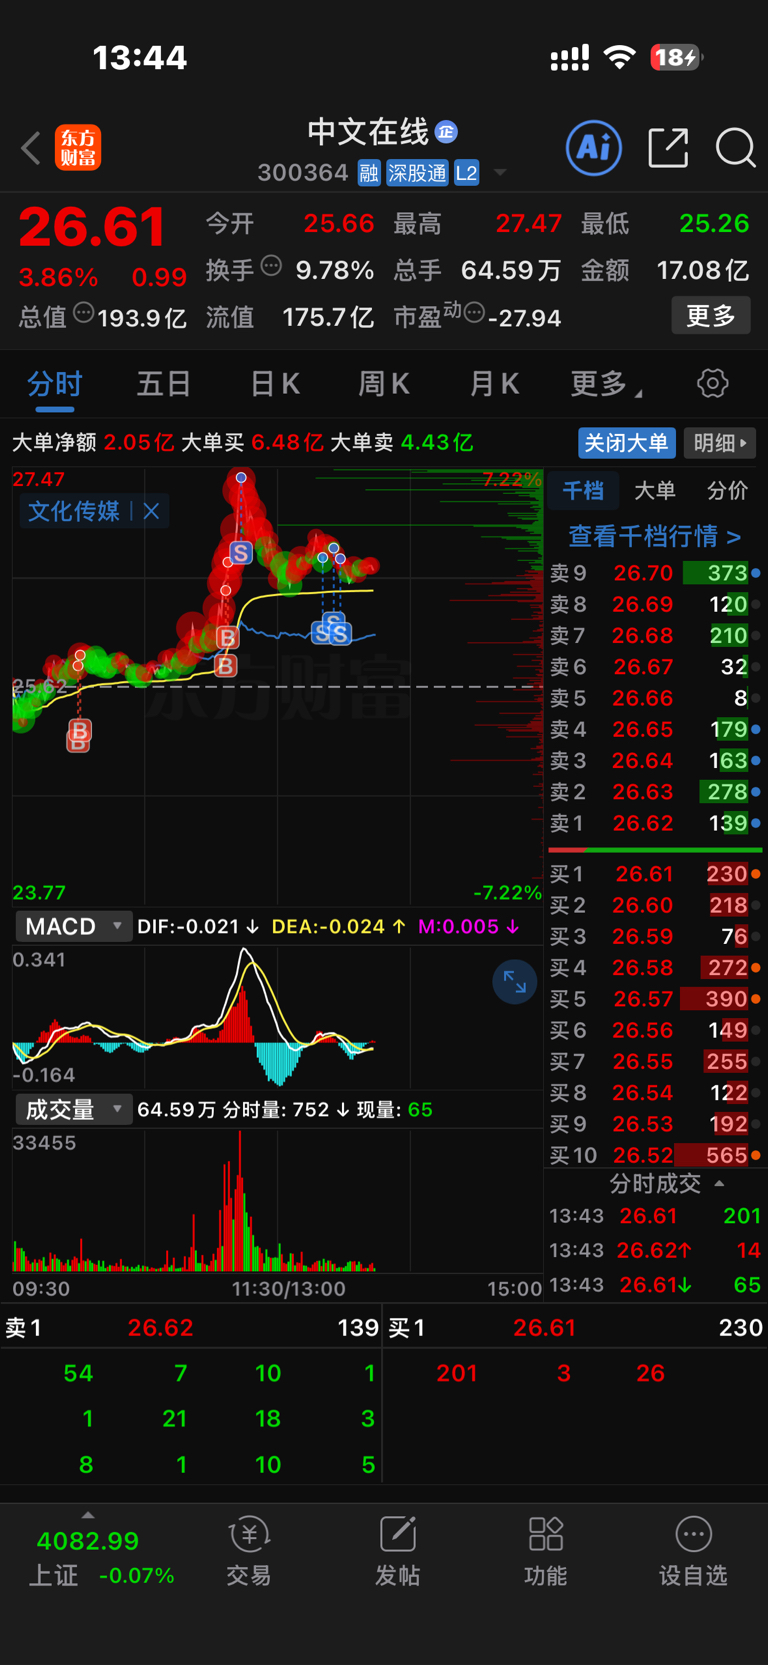
Task: Open 更多 chart period dropdown
Action: (607, 383)
